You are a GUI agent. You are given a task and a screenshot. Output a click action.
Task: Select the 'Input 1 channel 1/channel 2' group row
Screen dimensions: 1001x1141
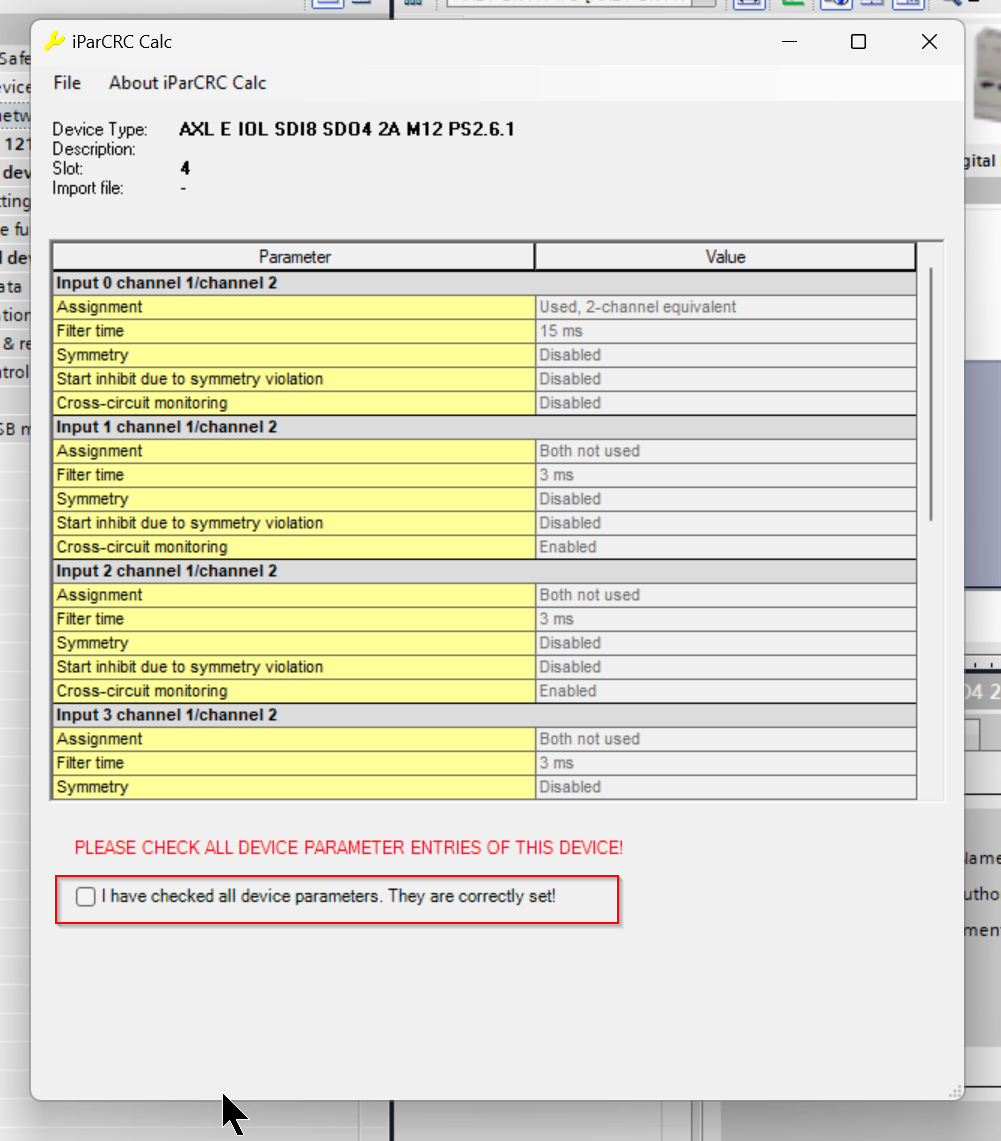pos(484,427)
